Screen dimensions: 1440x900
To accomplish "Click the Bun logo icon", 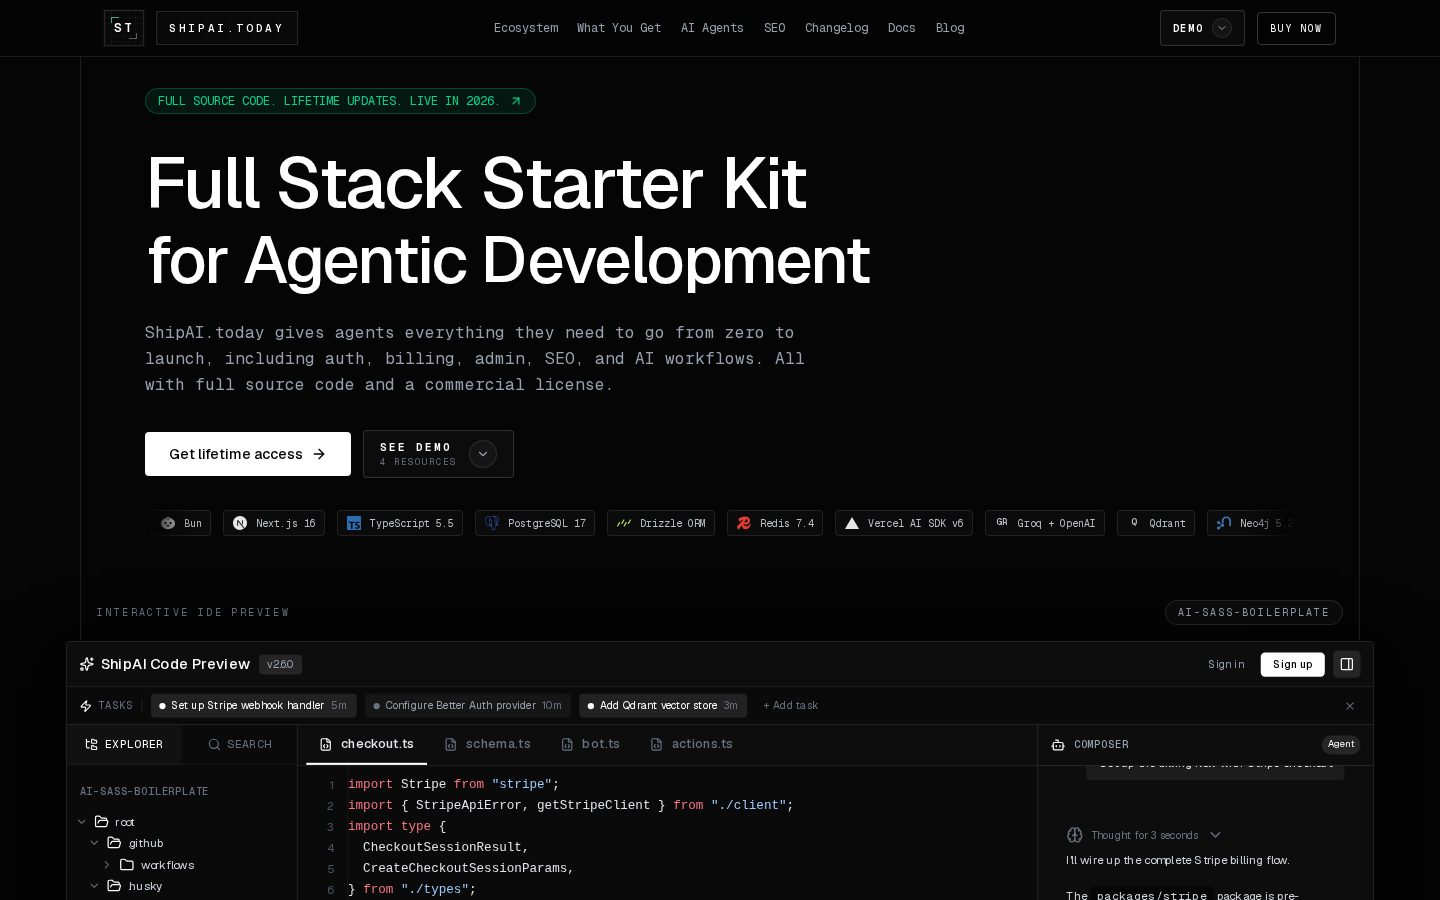I will pos(168,523).
